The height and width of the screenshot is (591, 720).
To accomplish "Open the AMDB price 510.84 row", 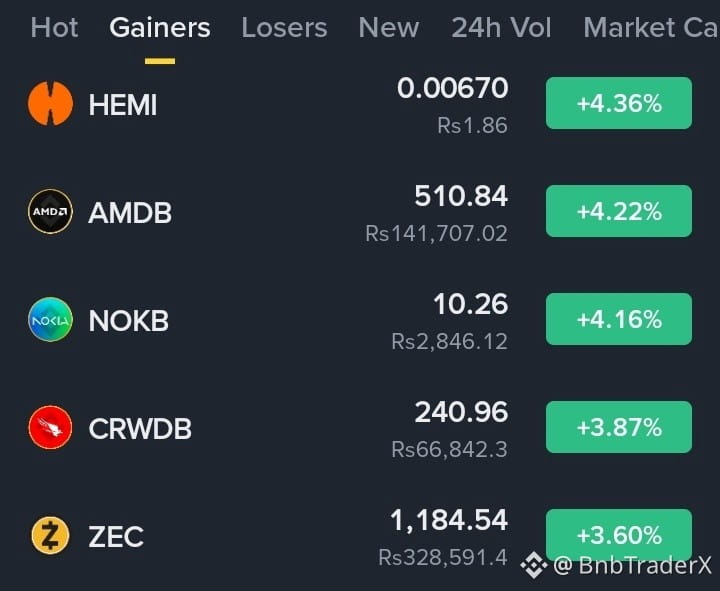I will tap(360, 212).
